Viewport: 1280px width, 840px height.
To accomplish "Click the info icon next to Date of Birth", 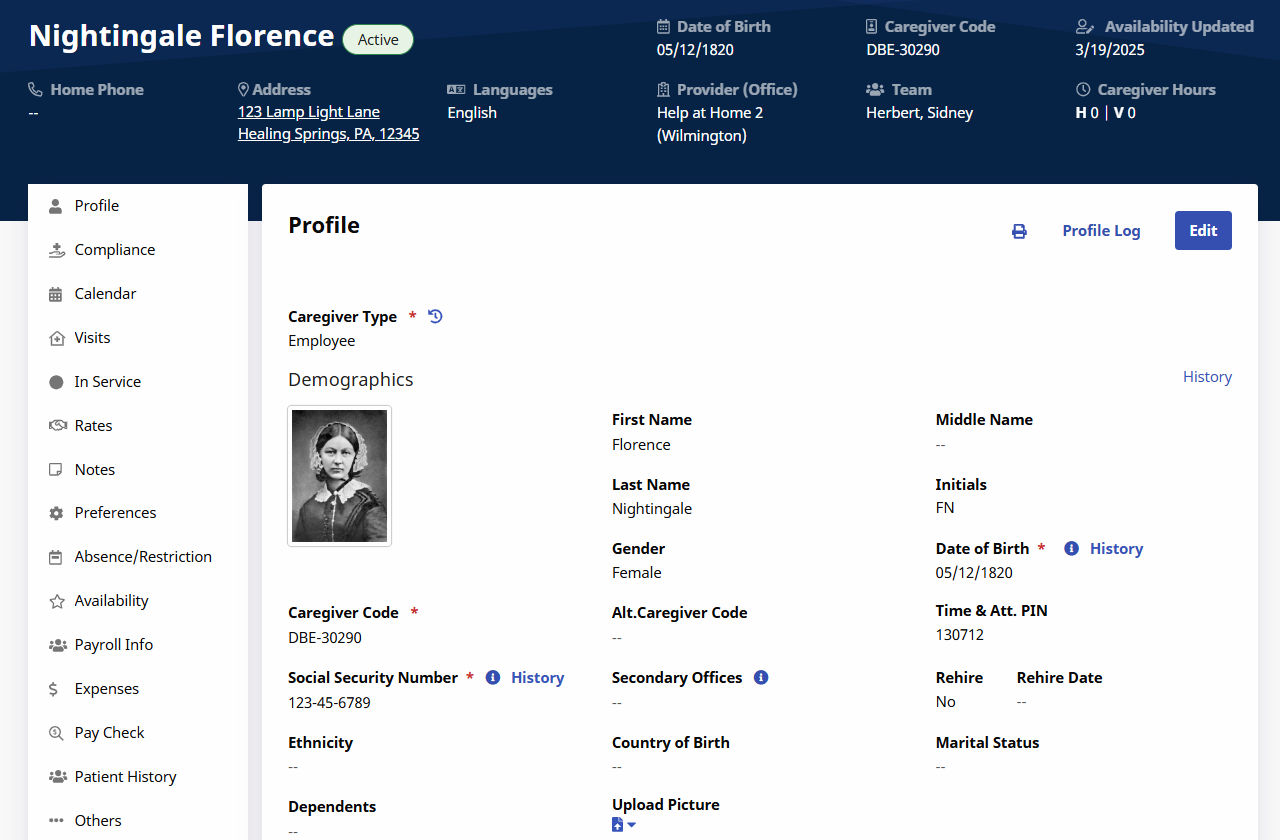I will [1071, 548].
